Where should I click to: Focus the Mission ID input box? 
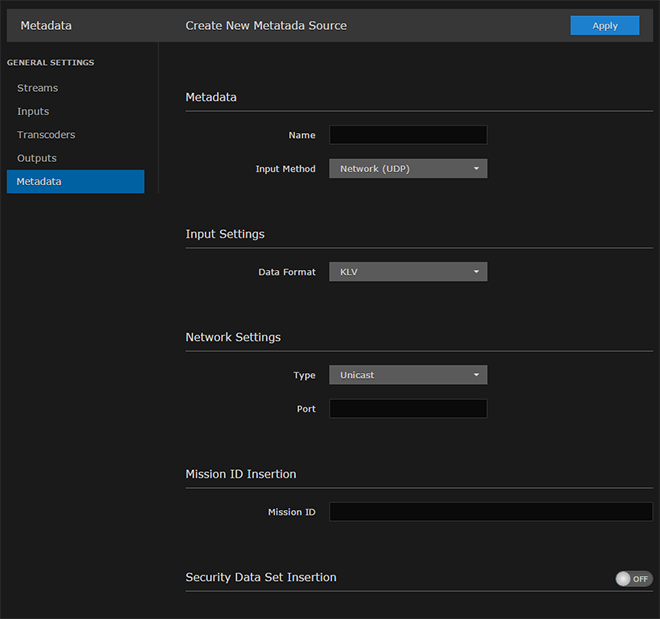pyautogui.click(x=490, y=512)
